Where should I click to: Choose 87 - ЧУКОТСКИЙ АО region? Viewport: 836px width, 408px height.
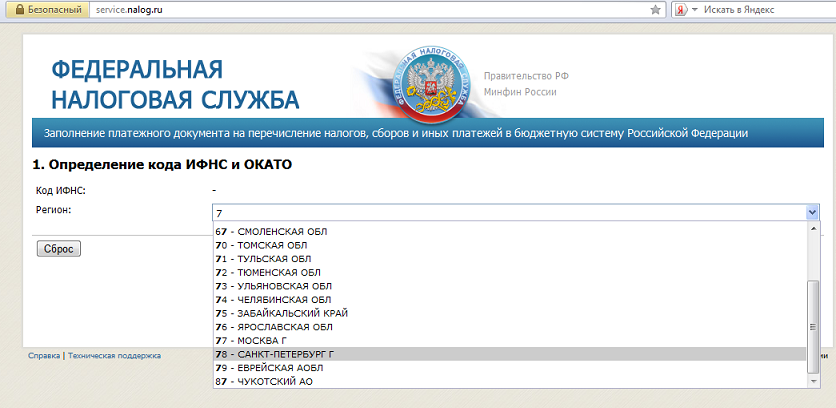[x=509, y=381]
